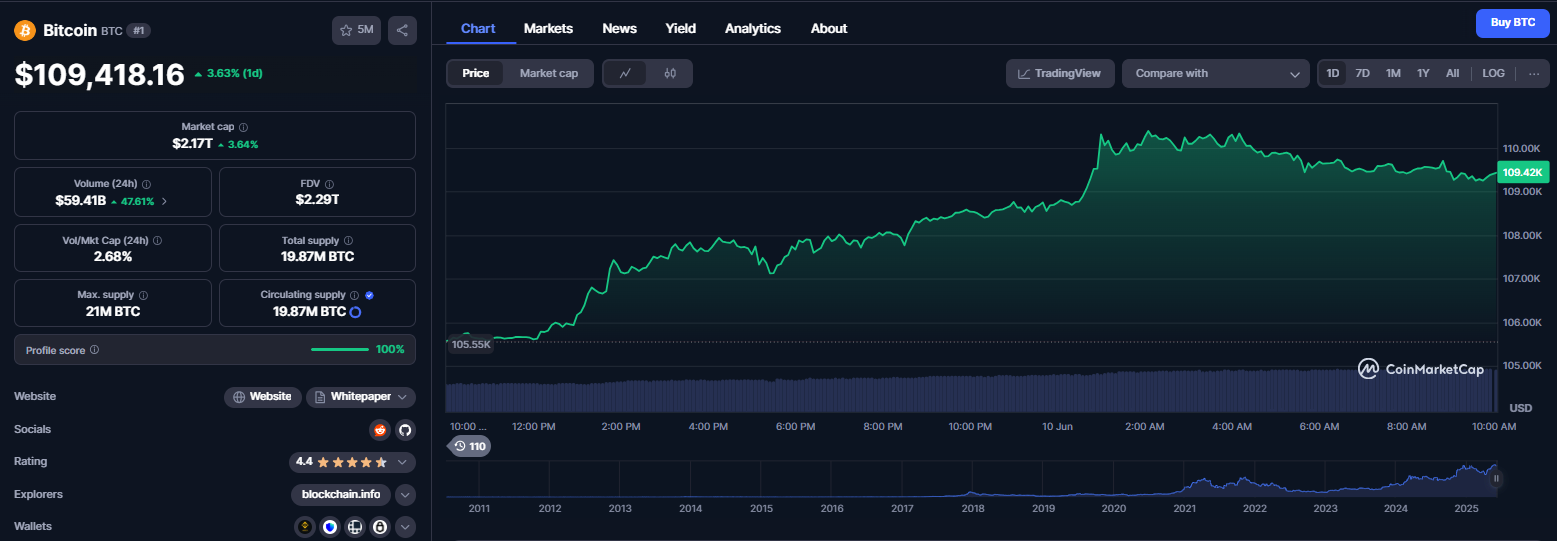The height and width of the screenshot is (541, 1557).
Task: Click the 105.55K opening price marker
Action: tap(471, 344)
